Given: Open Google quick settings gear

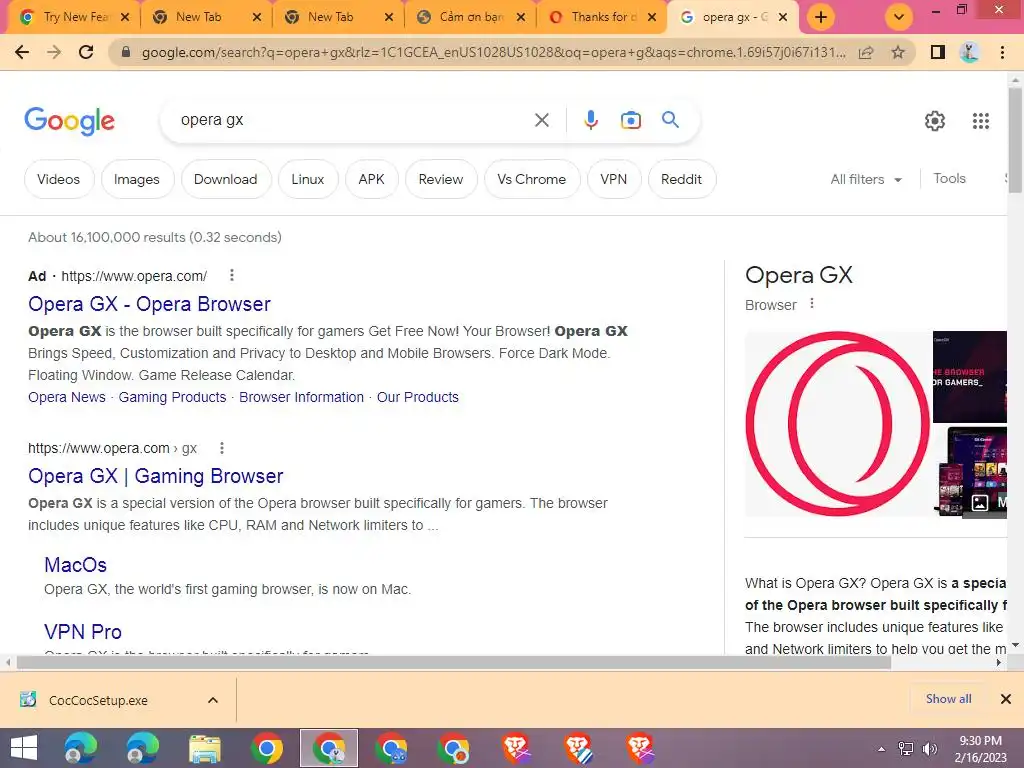Looking at the screenshot, I should (x=935, y=121).
